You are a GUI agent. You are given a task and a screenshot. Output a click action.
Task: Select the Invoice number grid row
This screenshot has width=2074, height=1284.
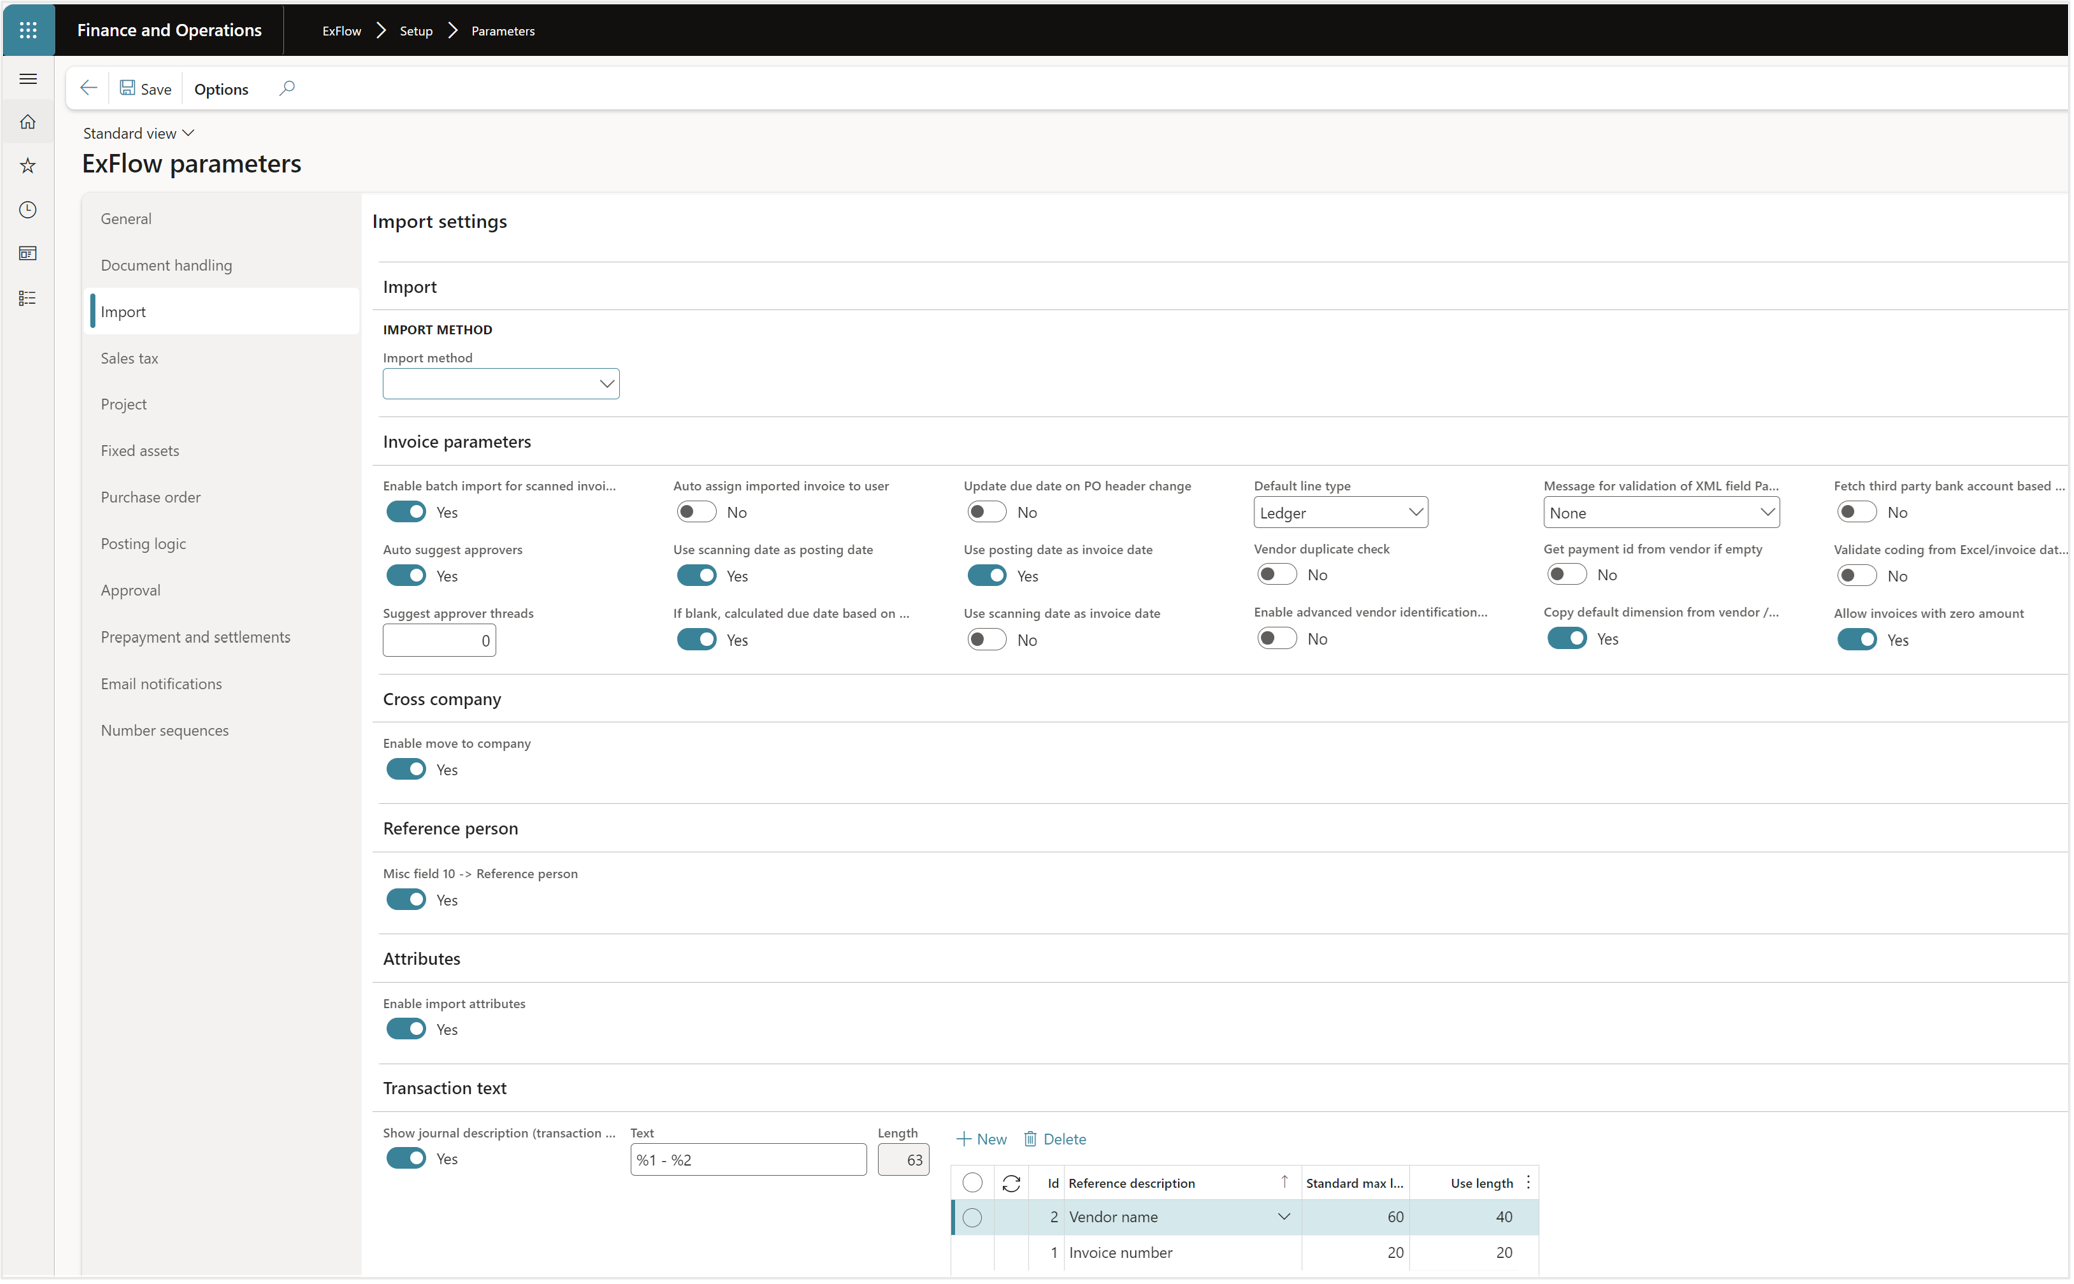pos(1245,1253)
